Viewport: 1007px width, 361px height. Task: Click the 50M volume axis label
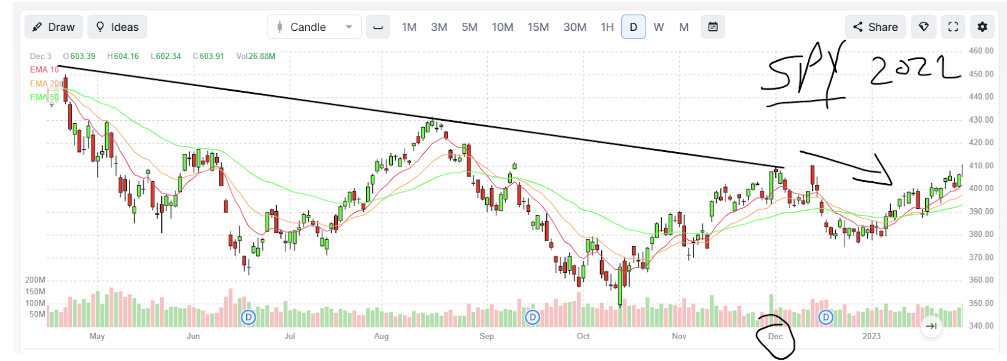point(37,314)
